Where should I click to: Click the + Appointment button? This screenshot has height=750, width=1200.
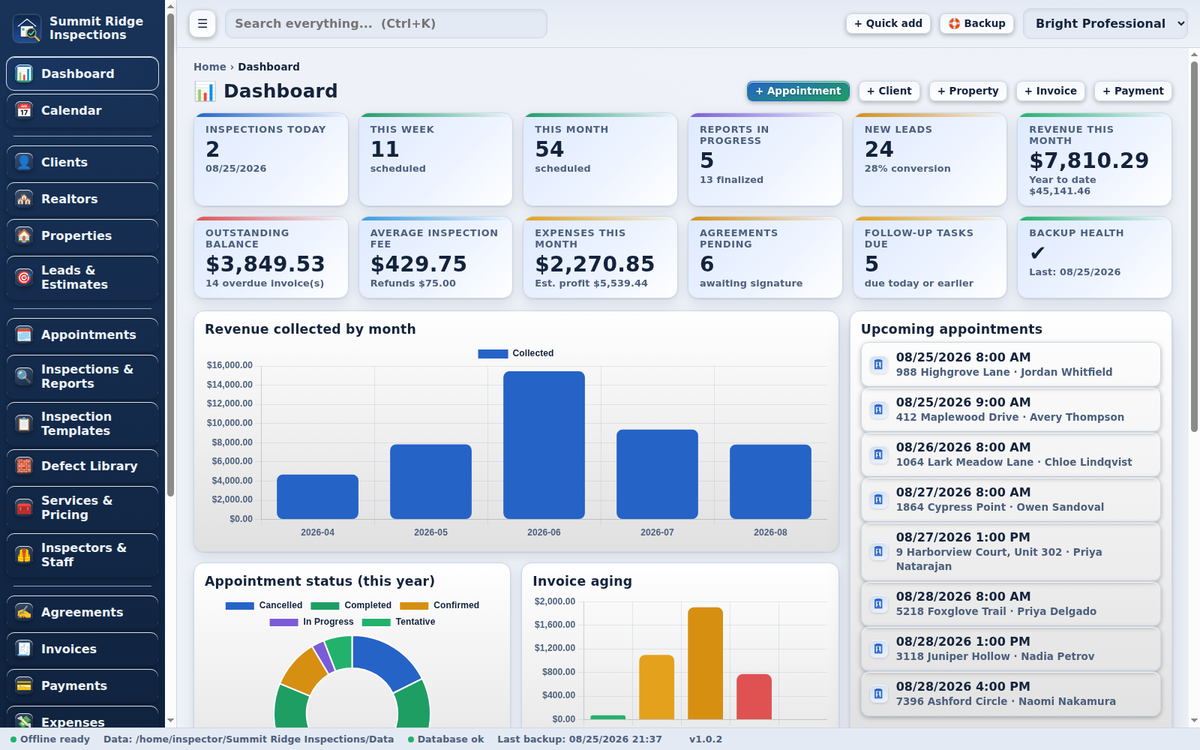798,91
